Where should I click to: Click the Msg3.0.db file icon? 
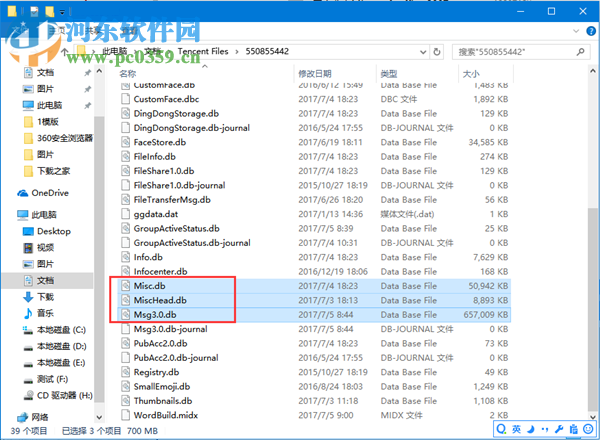point(125,315)
